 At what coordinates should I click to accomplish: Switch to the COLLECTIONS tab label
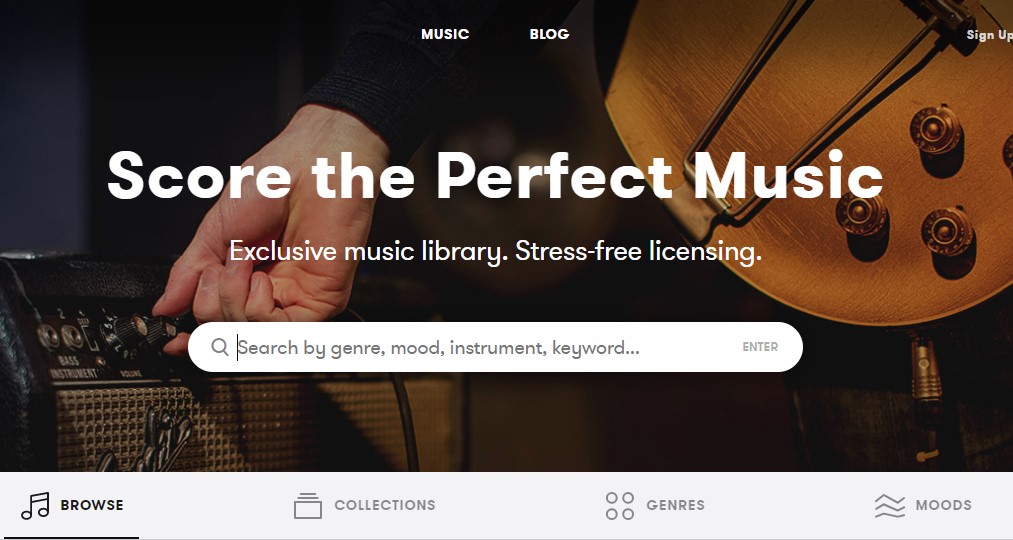[384, 505]
